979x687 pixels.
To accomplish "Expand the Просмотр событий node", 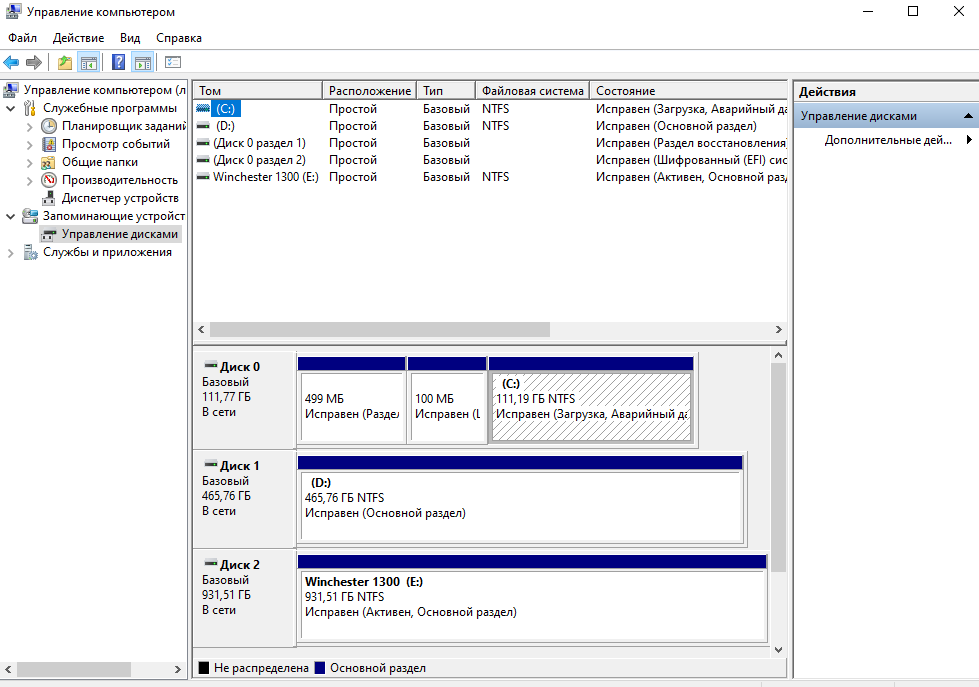I will tap(29, 145).
